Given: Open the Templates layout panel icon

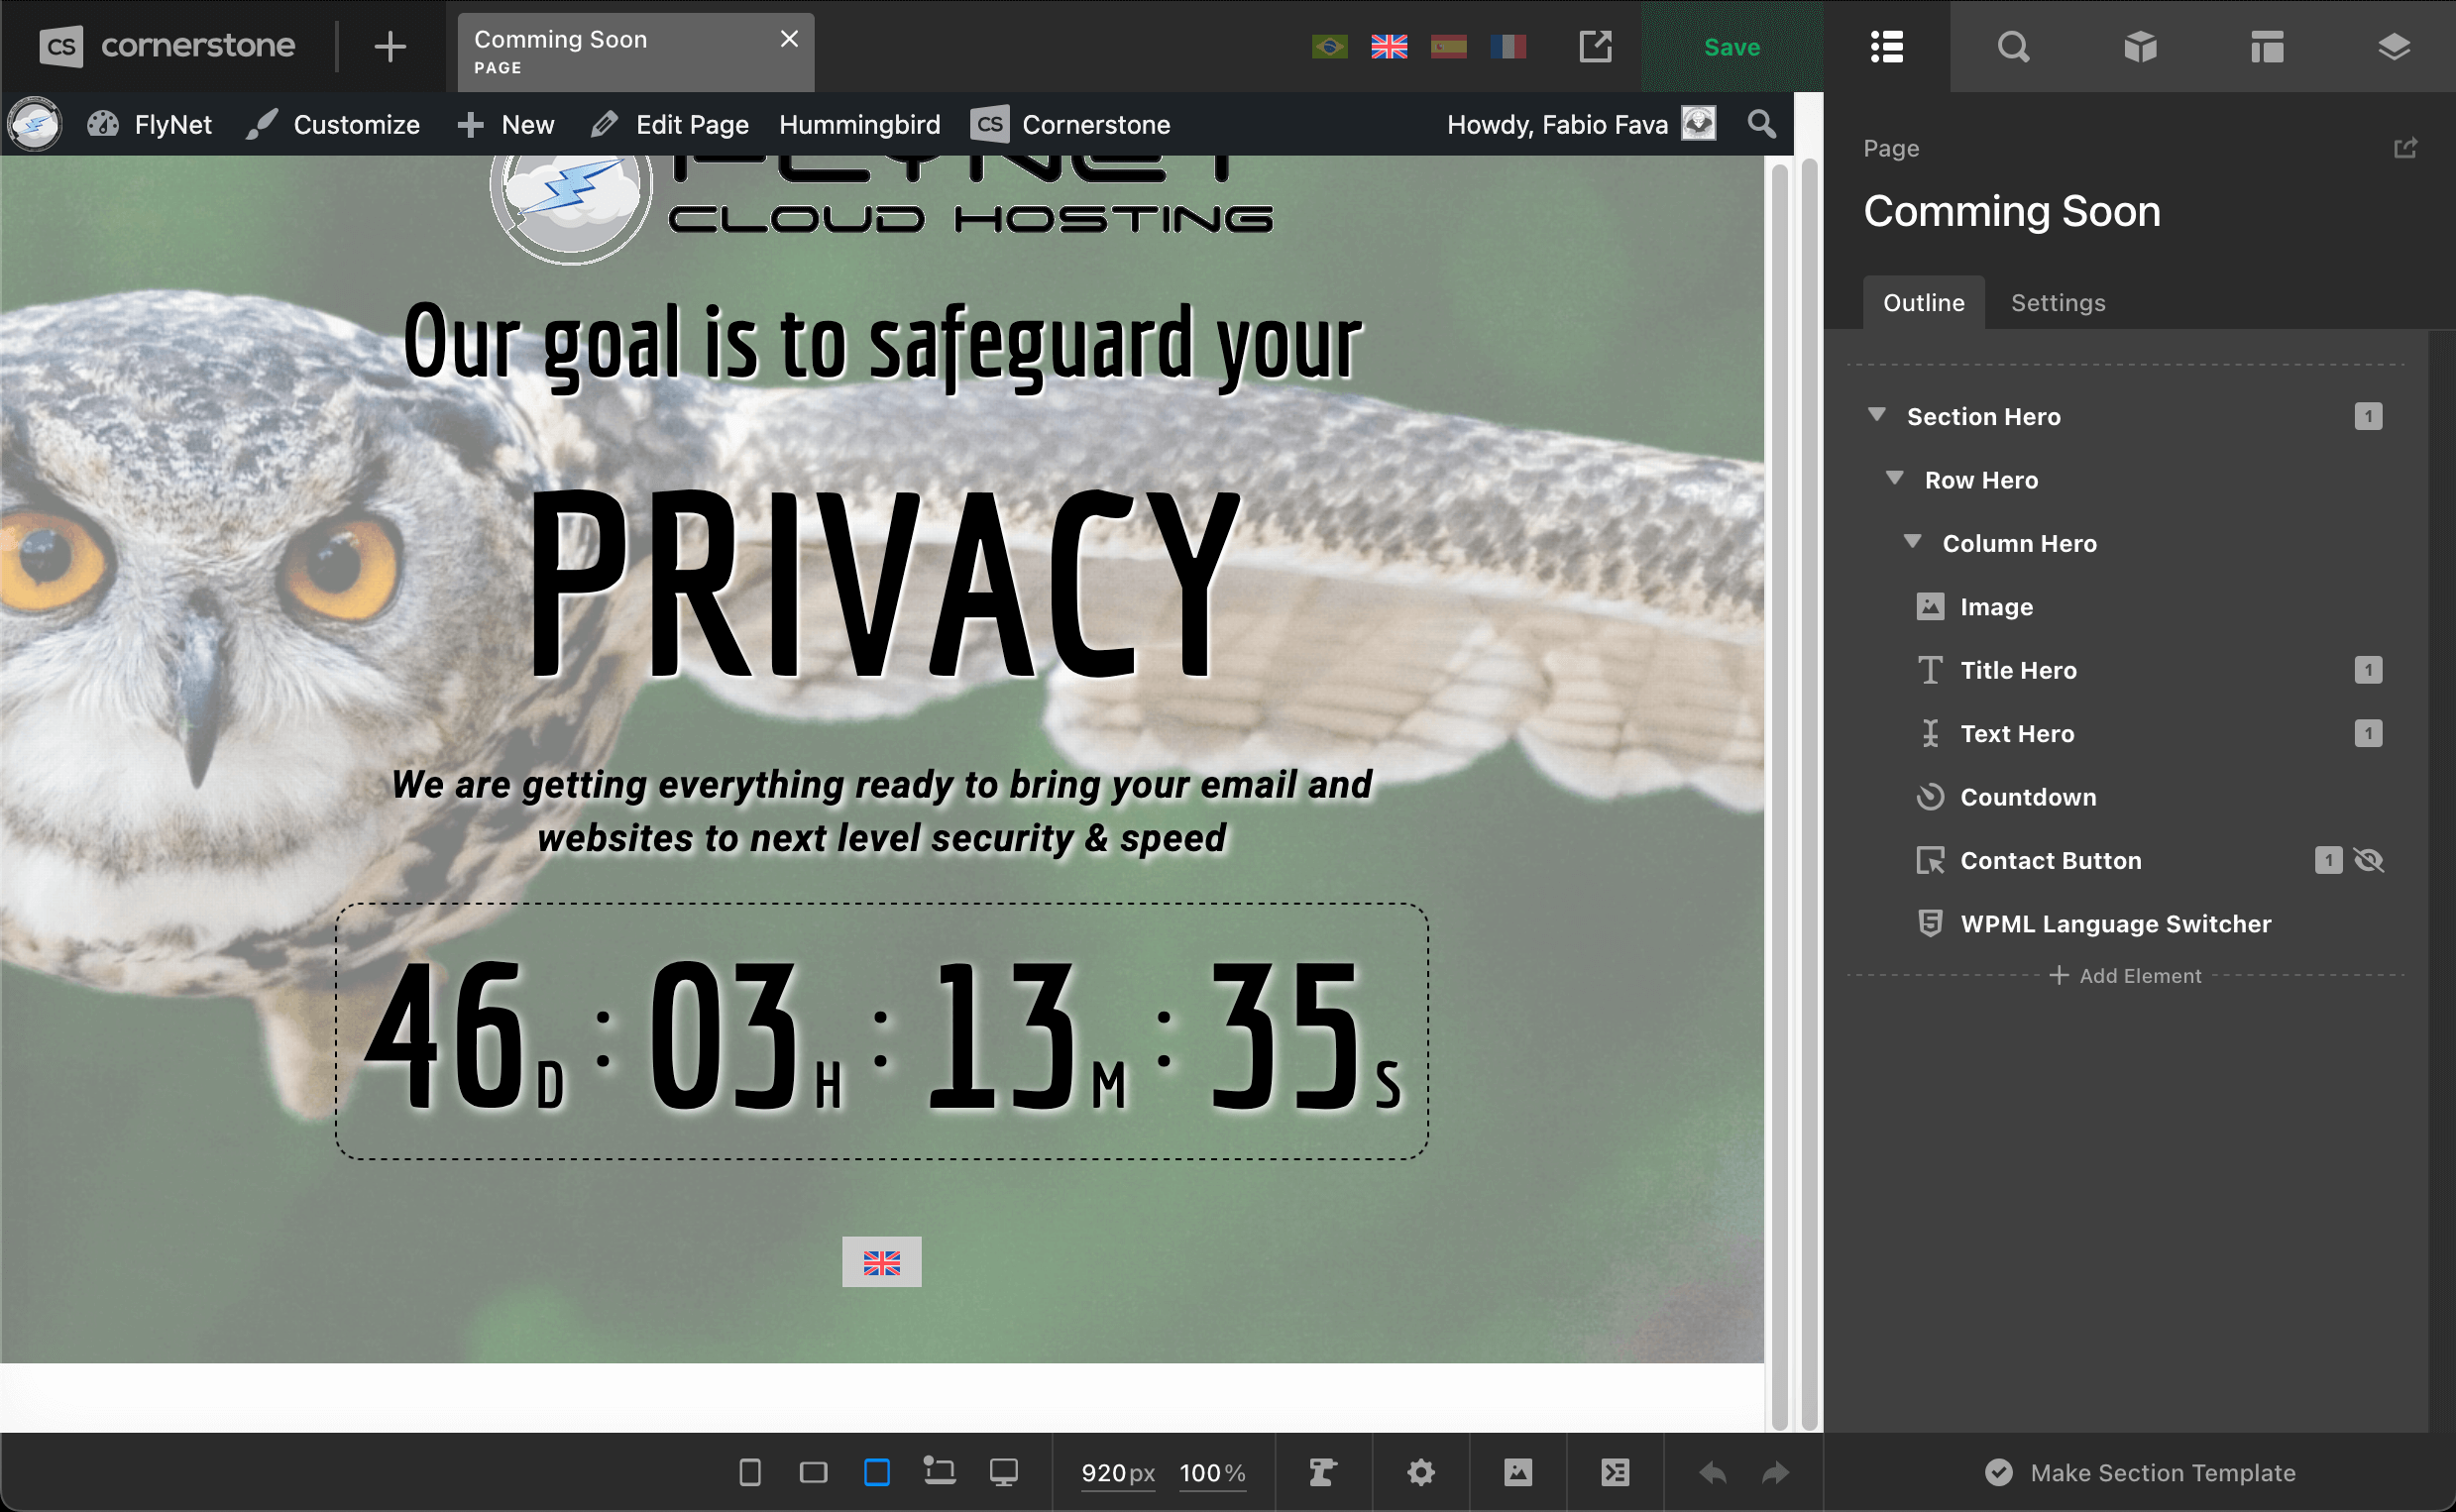Looking at the screenshot, I should click(x=2267, y=46).
